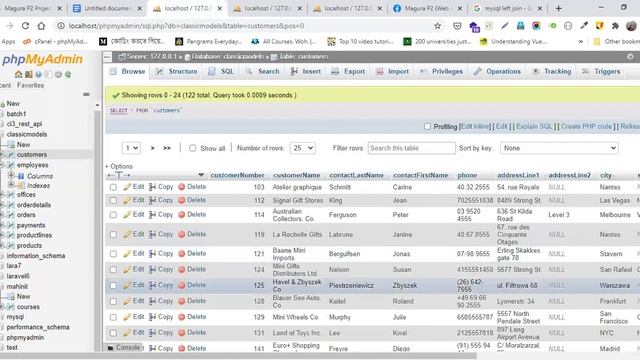640x360 pixels.
Task: Open the Console panel at bottom
Action: click(x=124, y=348)
